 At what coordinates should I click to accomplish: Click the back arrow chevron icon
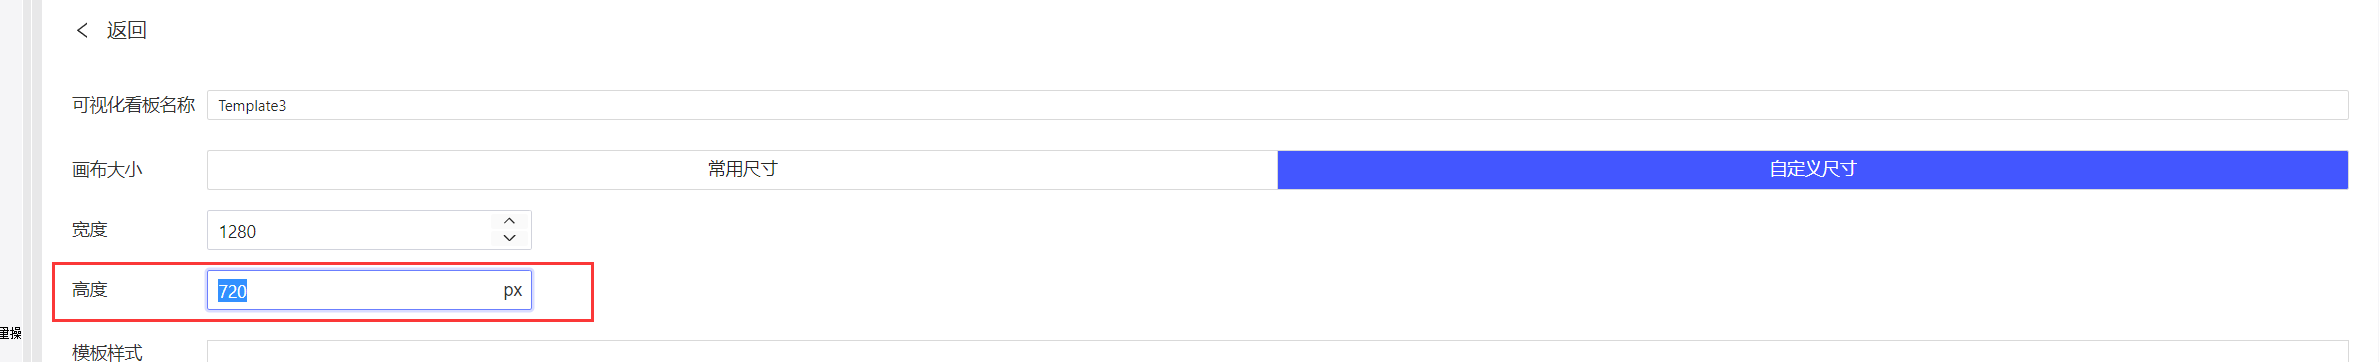pyautogui.click(x=82, y=30)
